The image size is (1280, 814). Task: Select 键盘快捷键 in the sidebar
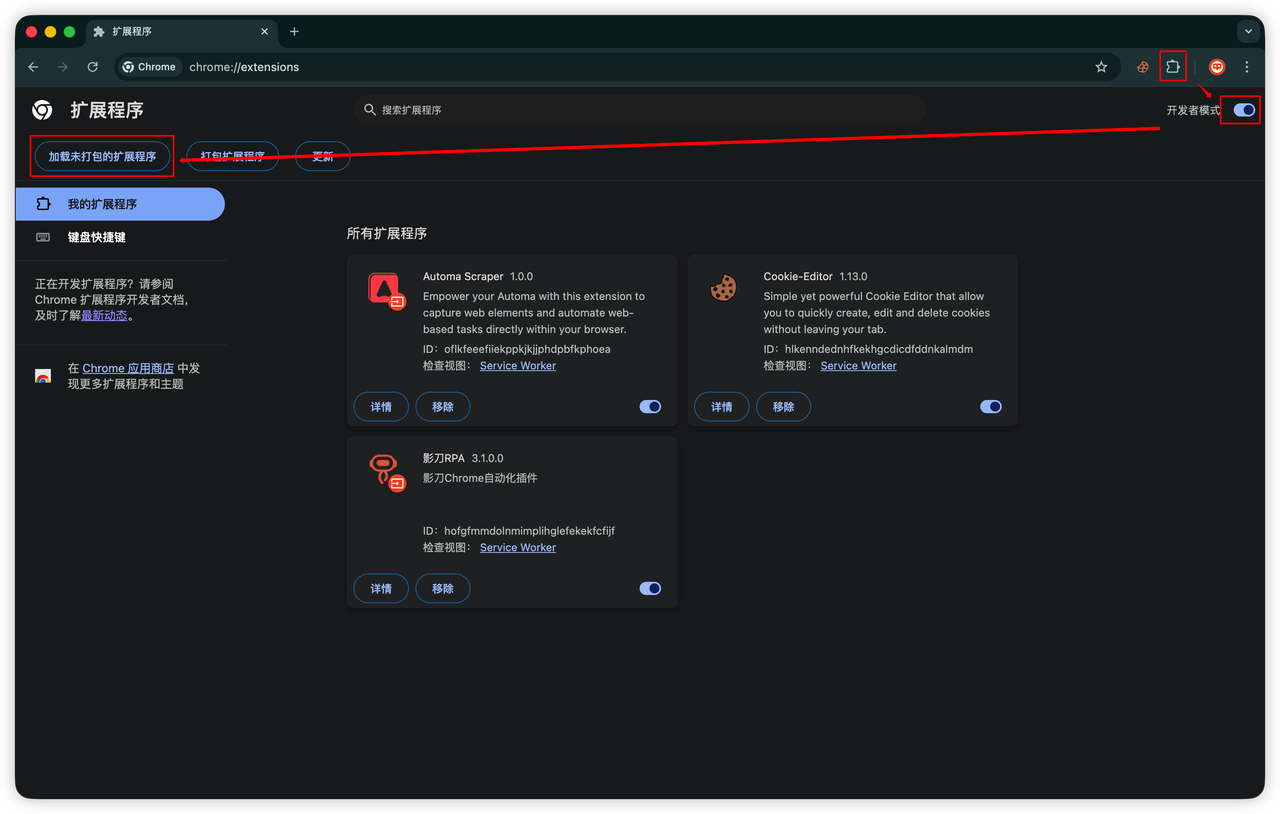point(96,237)
